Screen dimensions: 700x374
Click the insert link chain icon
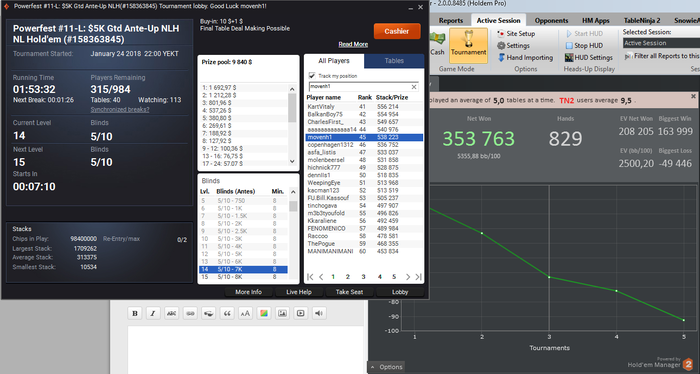point(190,313)
